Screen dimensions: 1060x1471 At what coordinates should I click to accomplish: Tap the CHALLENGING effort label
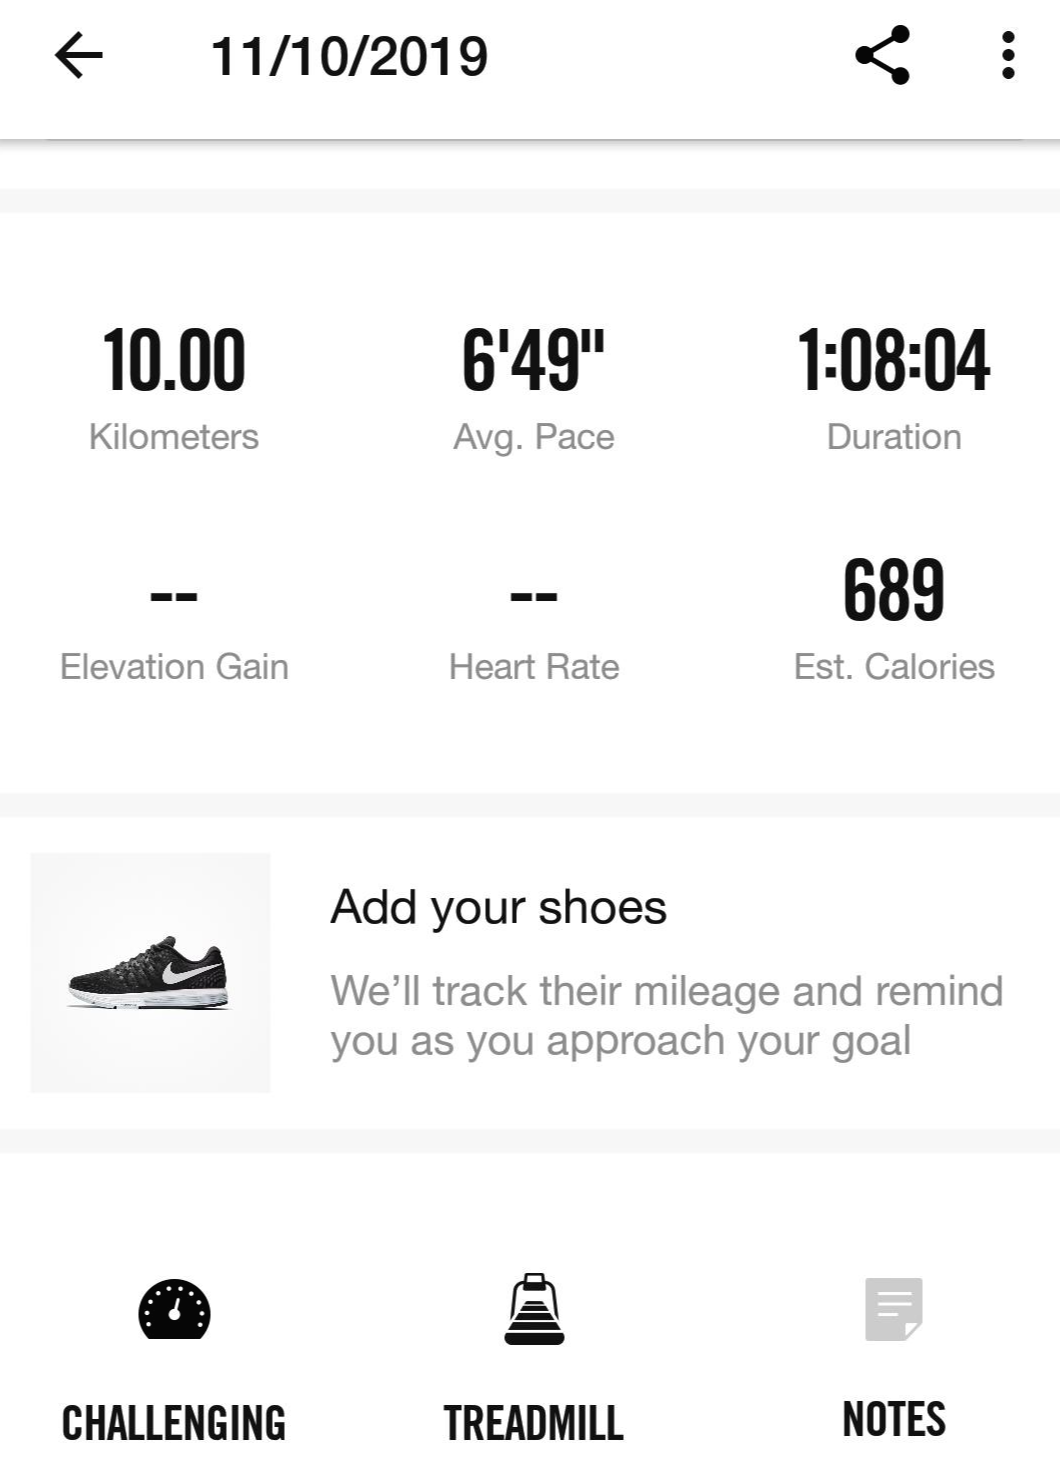coord(174,1423)
